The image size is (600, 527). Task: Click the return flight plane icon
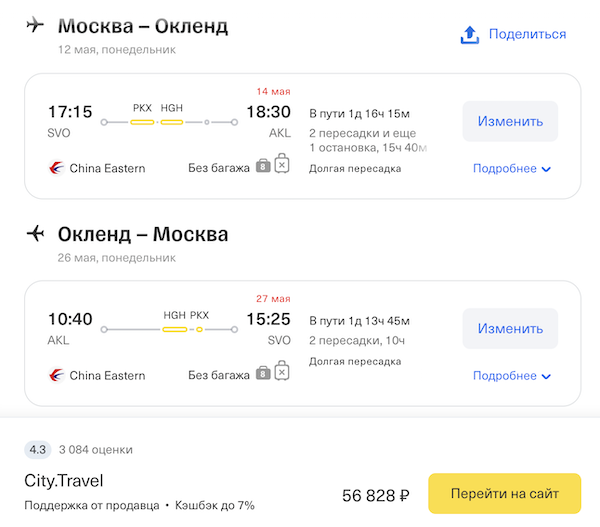click(x=35, y=234)
